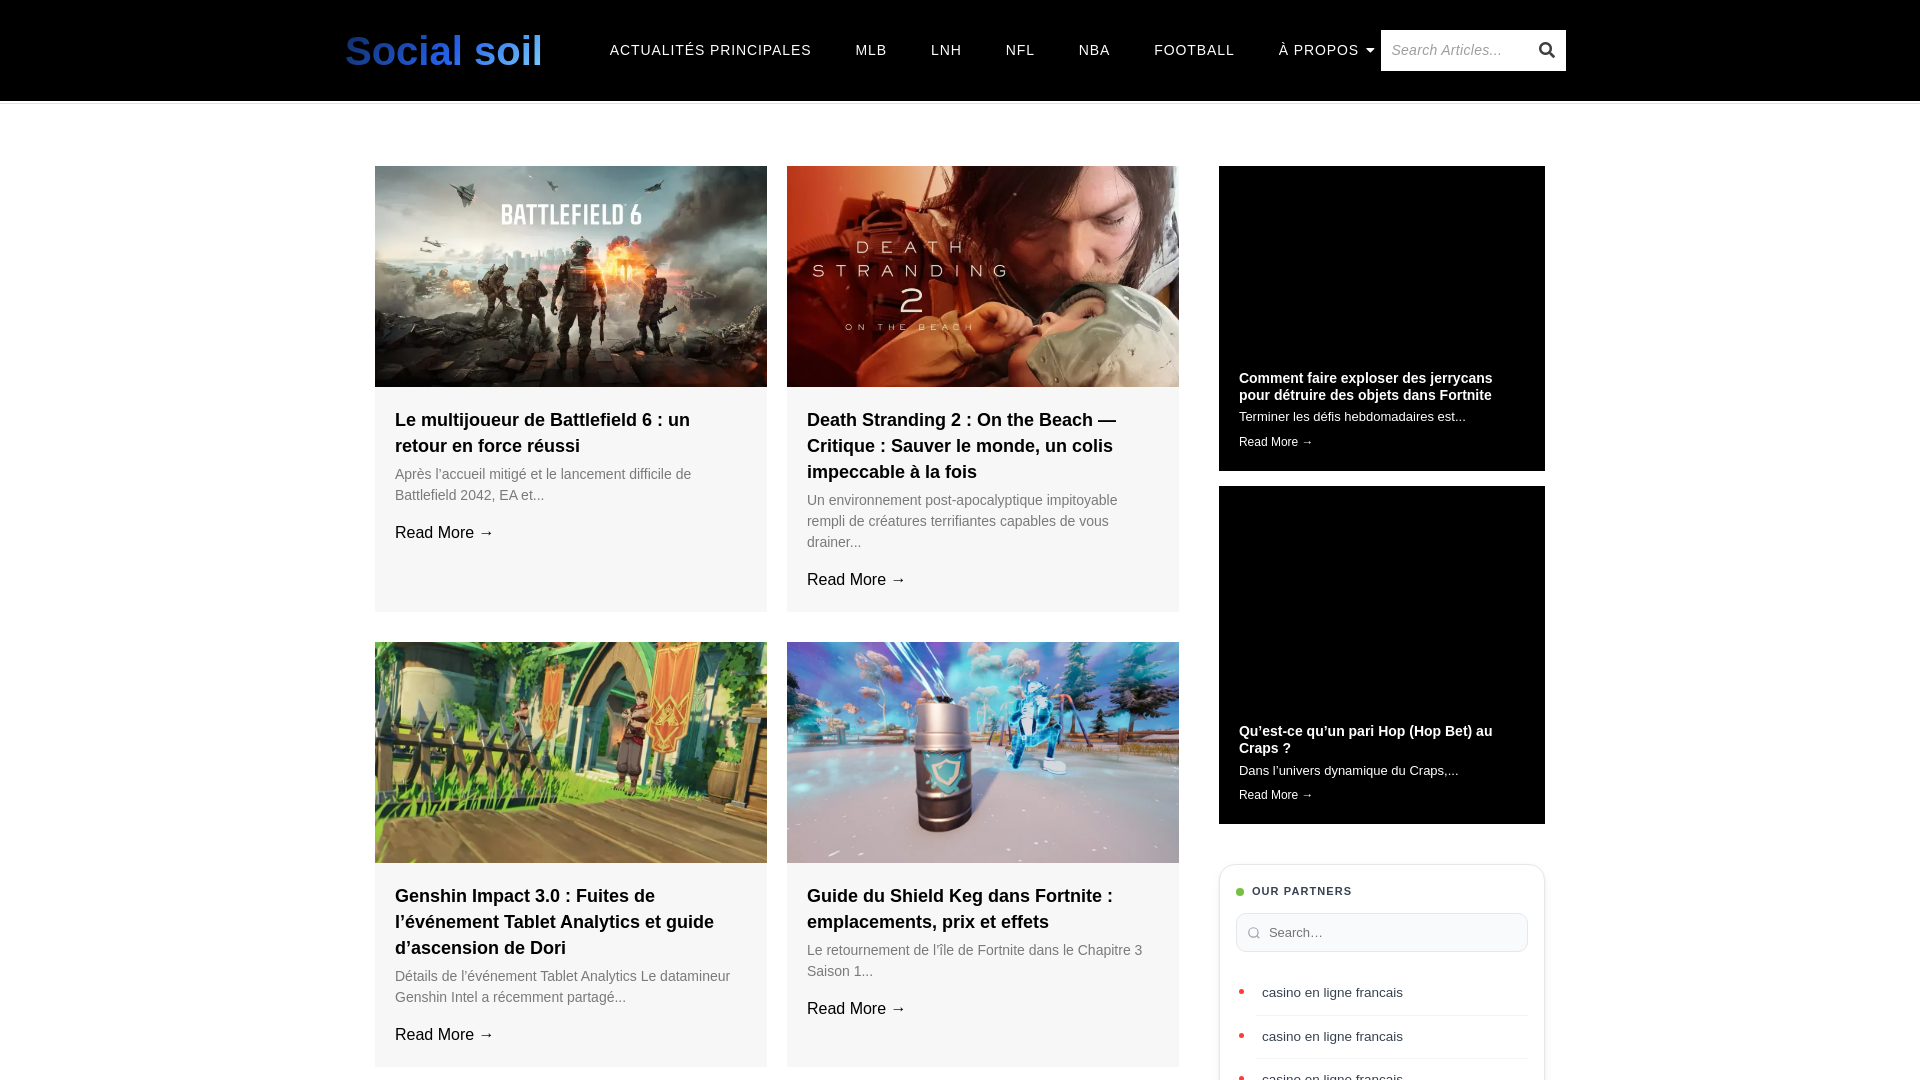
Task: Choose FOOTBALL in the navigation
Action: [1194, 50]
